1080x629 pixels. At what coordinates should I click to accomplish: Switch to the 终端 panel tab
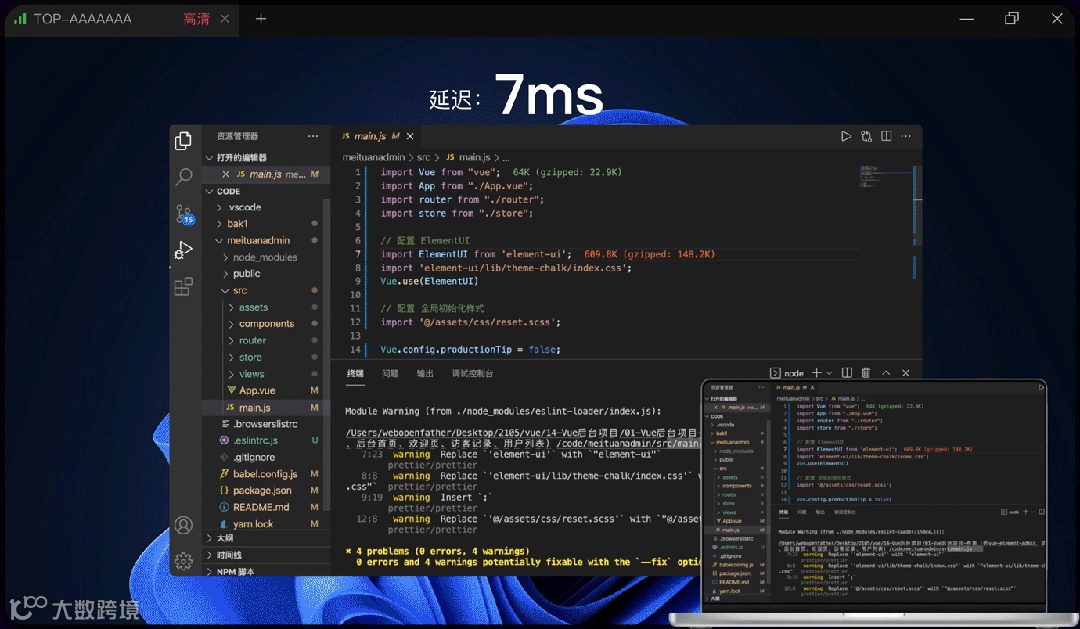pos(355,373)
